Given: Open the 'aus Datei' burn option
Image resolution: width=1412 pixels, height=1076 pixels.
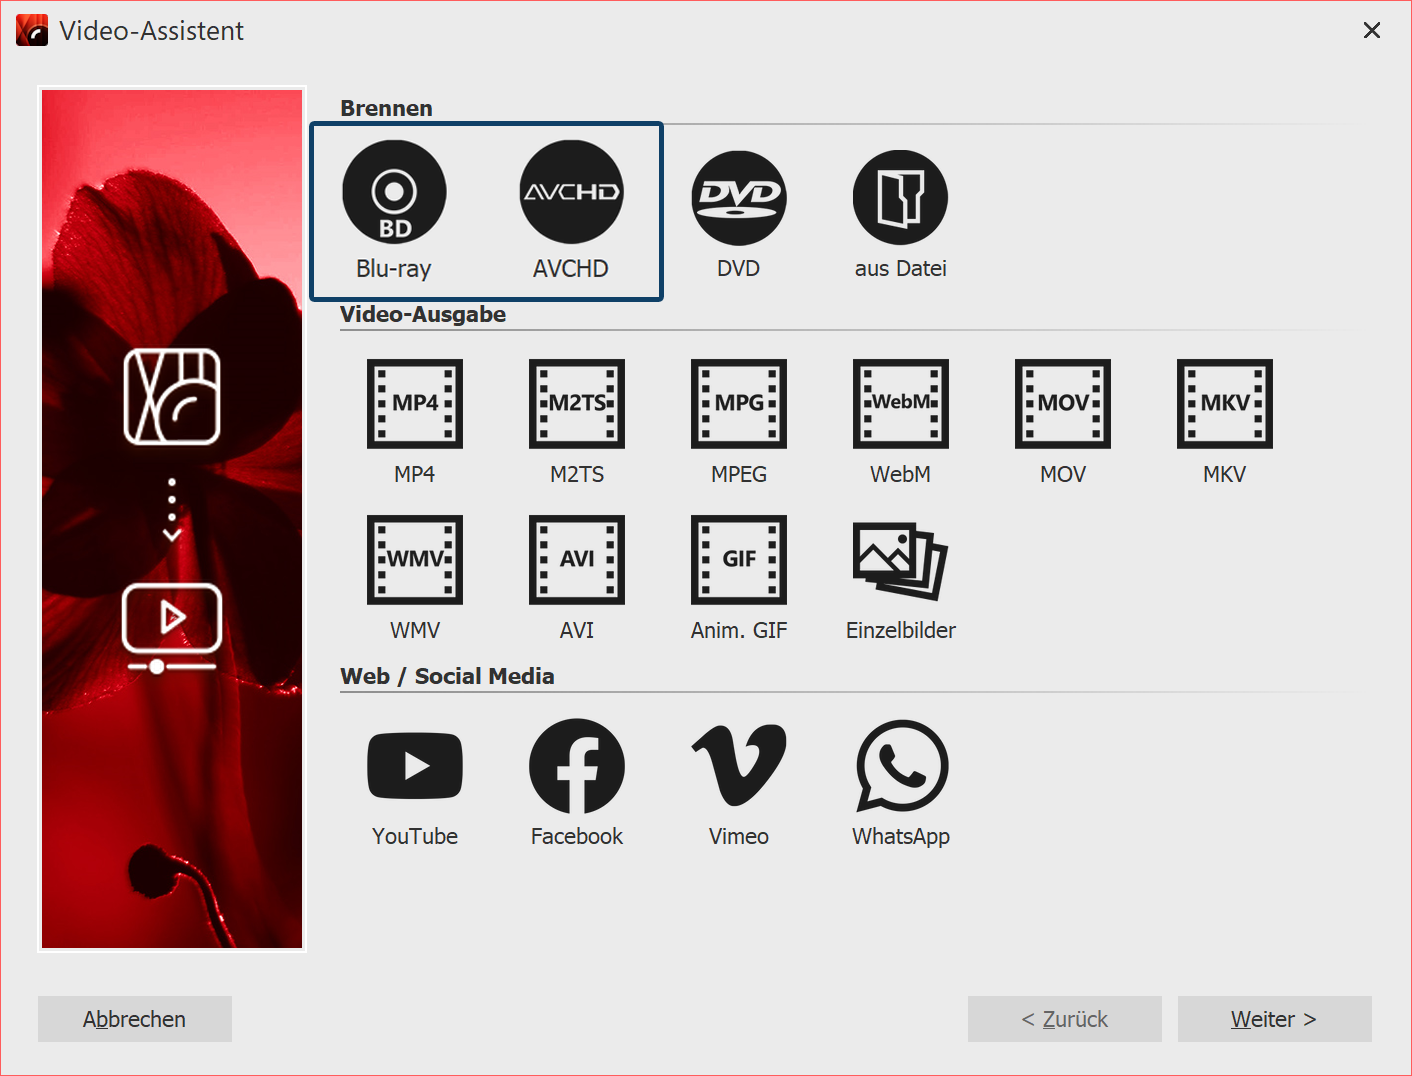Looking at the screenshot, I should point(899,197).
